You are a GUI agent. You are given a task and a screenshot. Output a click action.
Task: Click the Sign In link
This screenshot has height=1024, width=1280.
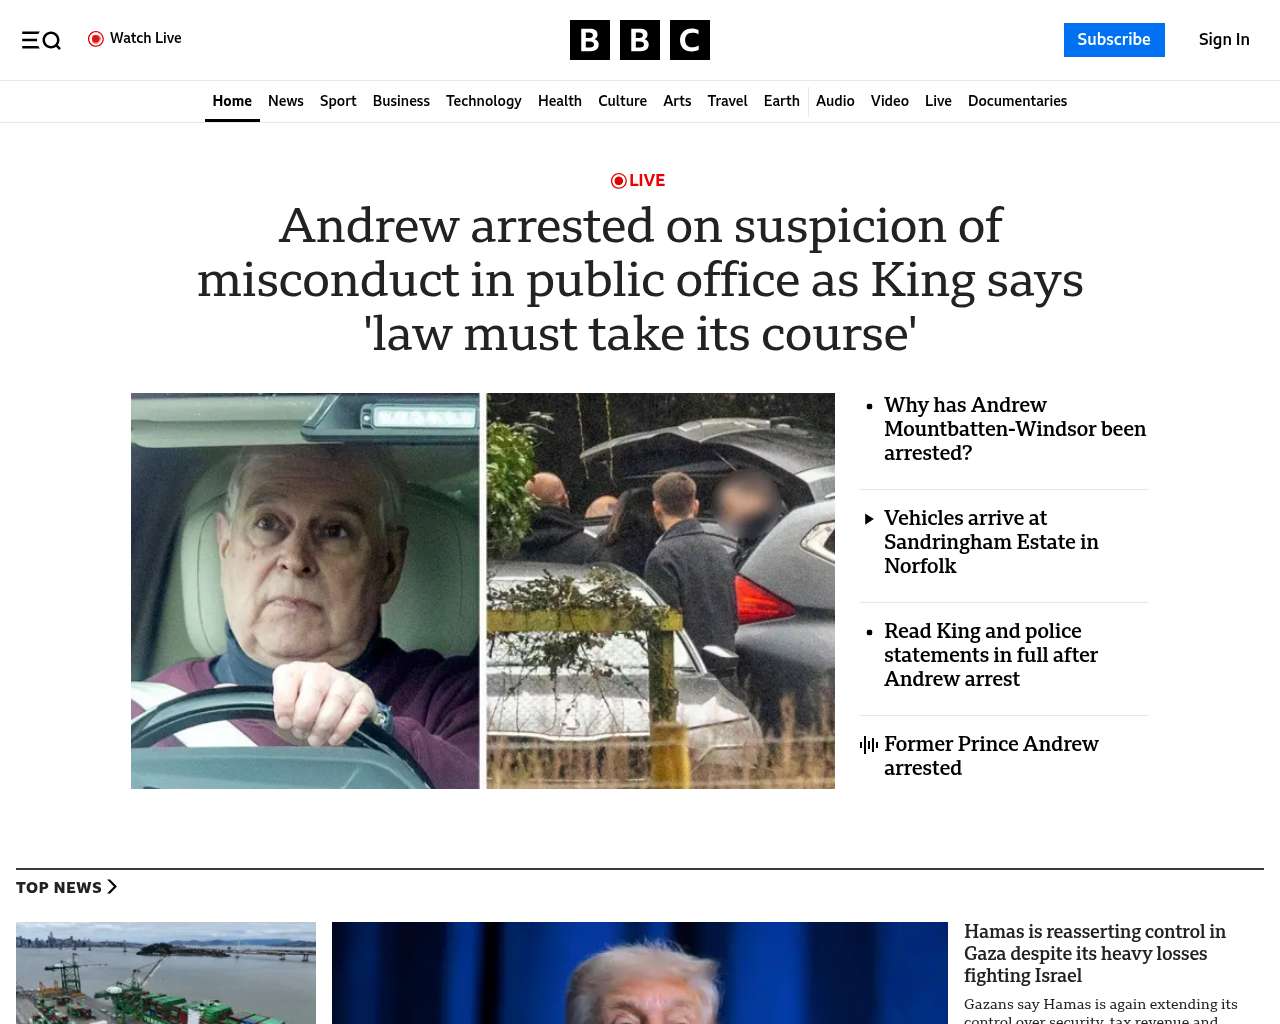coord(1224,40)
